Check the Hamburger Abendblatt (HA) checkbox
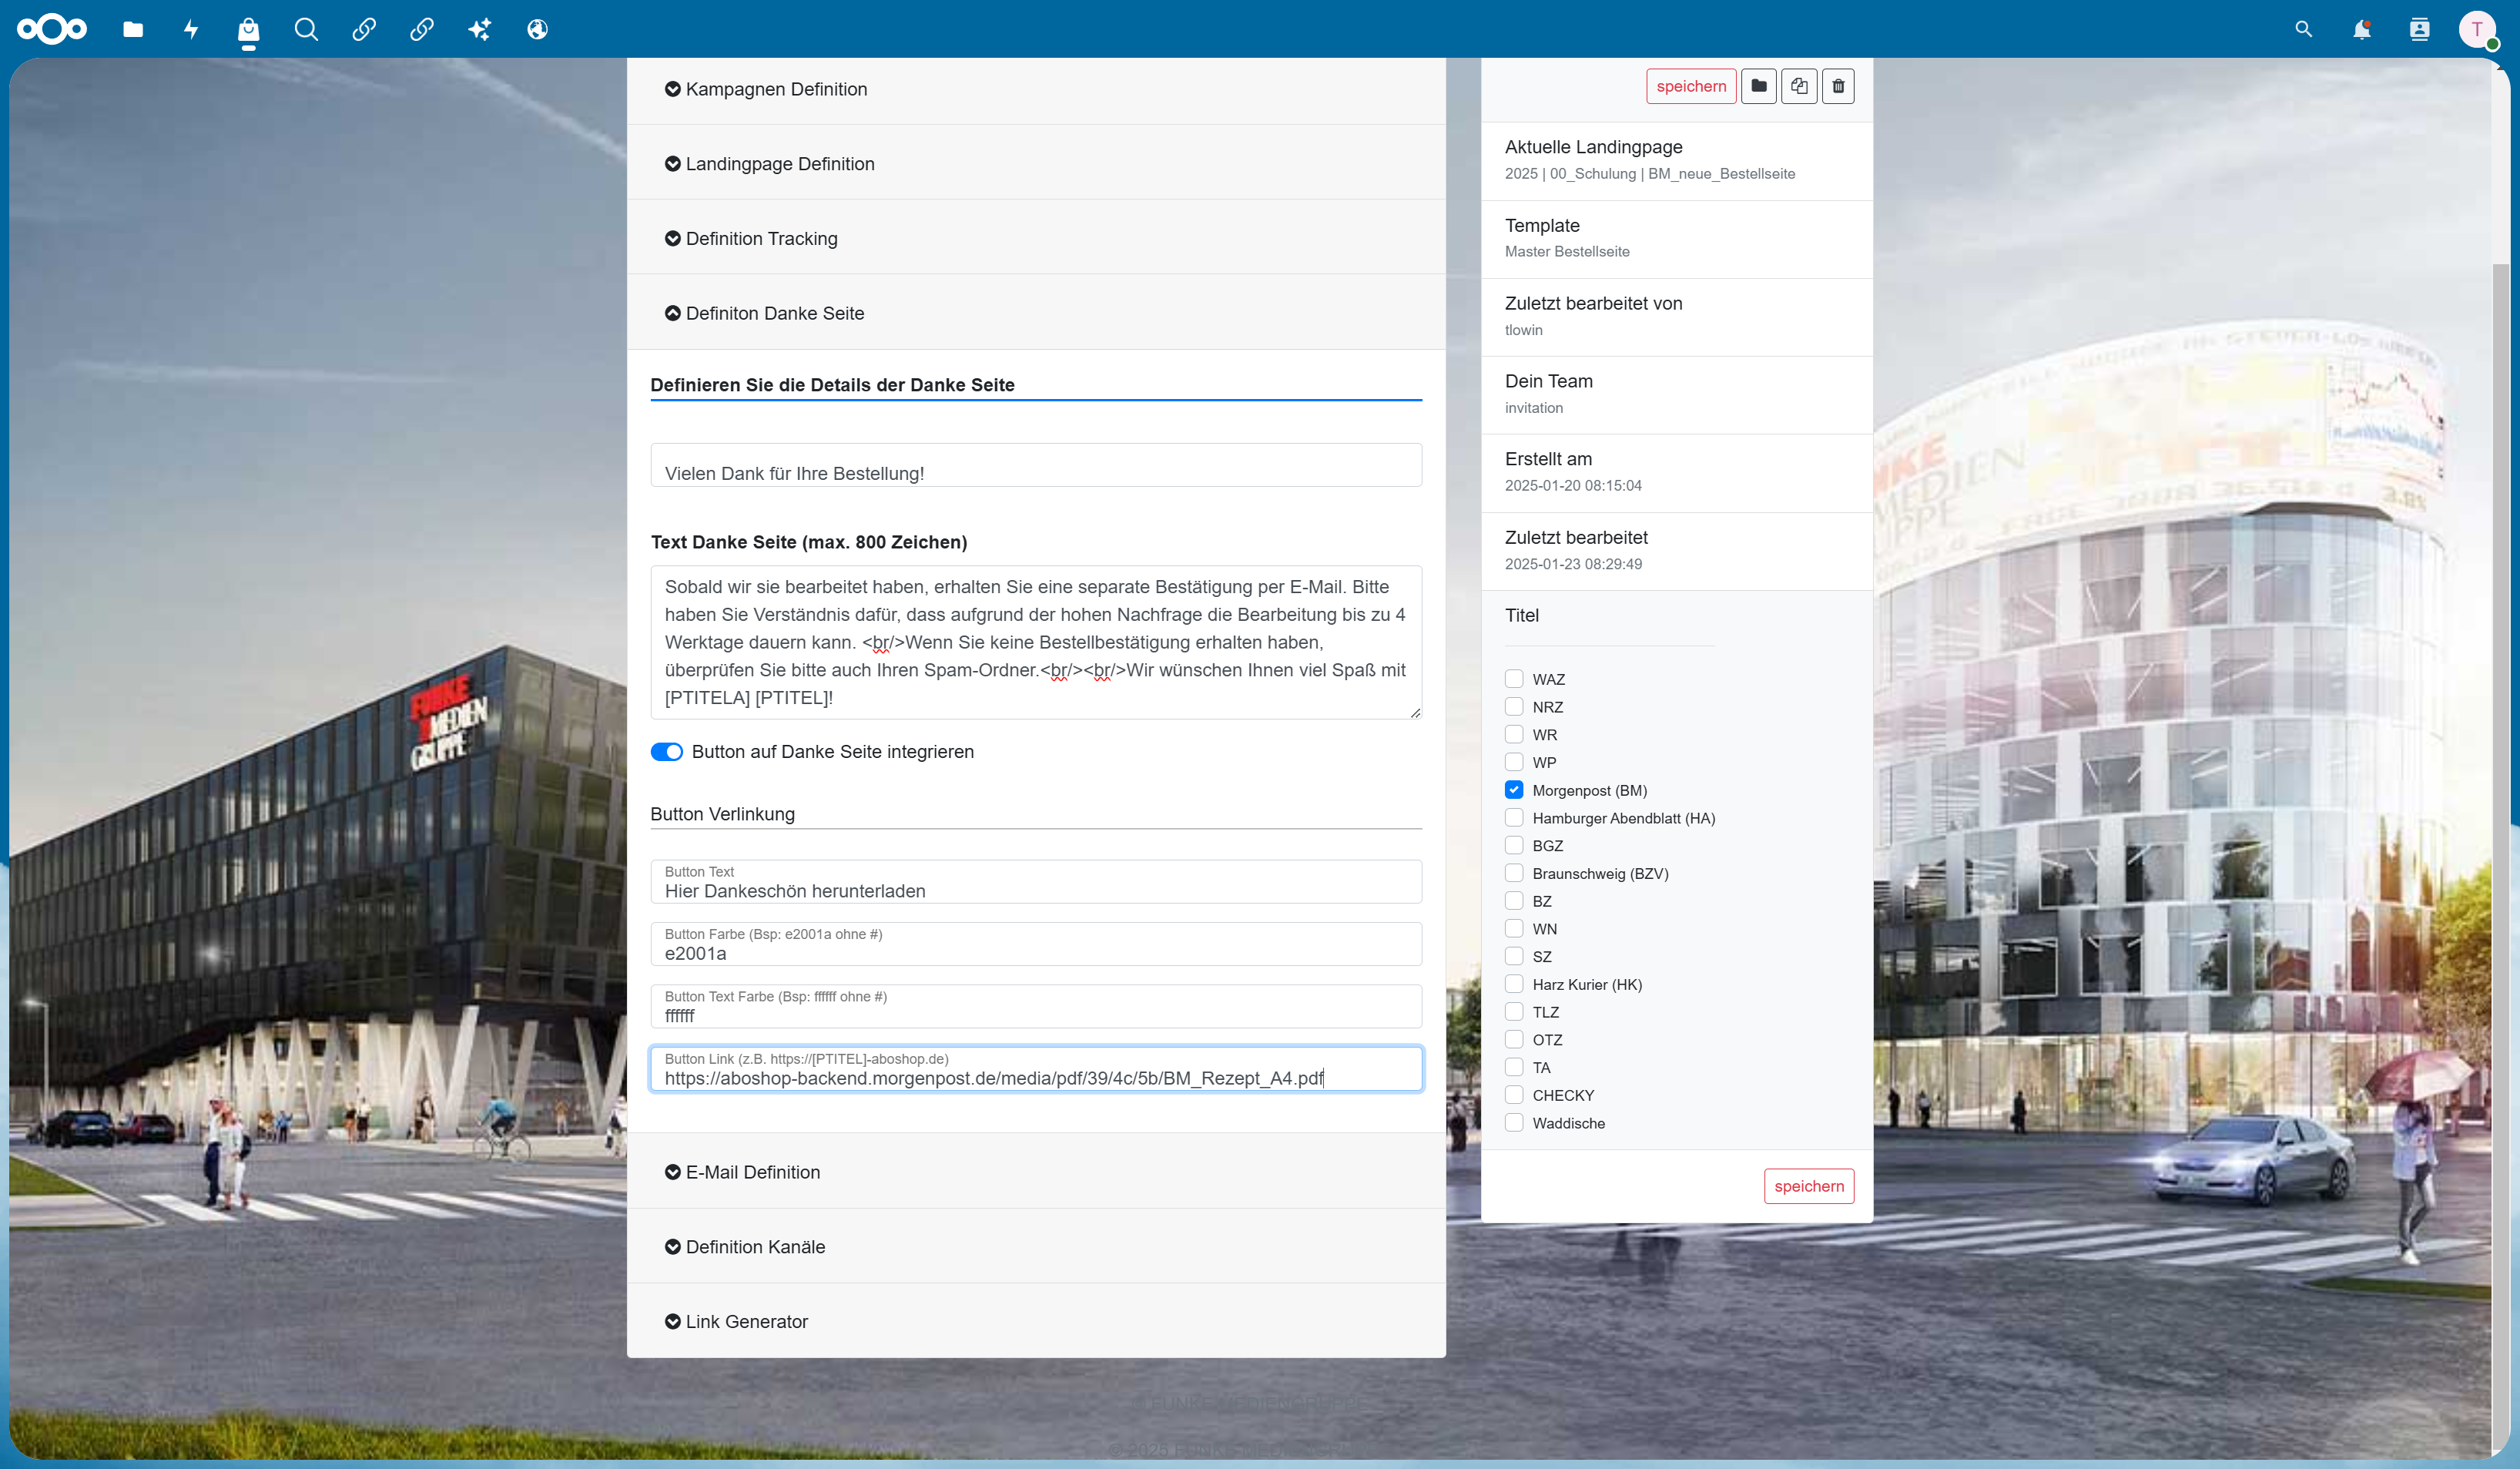This screenshot has width=2520, height=1469. 1514,818
